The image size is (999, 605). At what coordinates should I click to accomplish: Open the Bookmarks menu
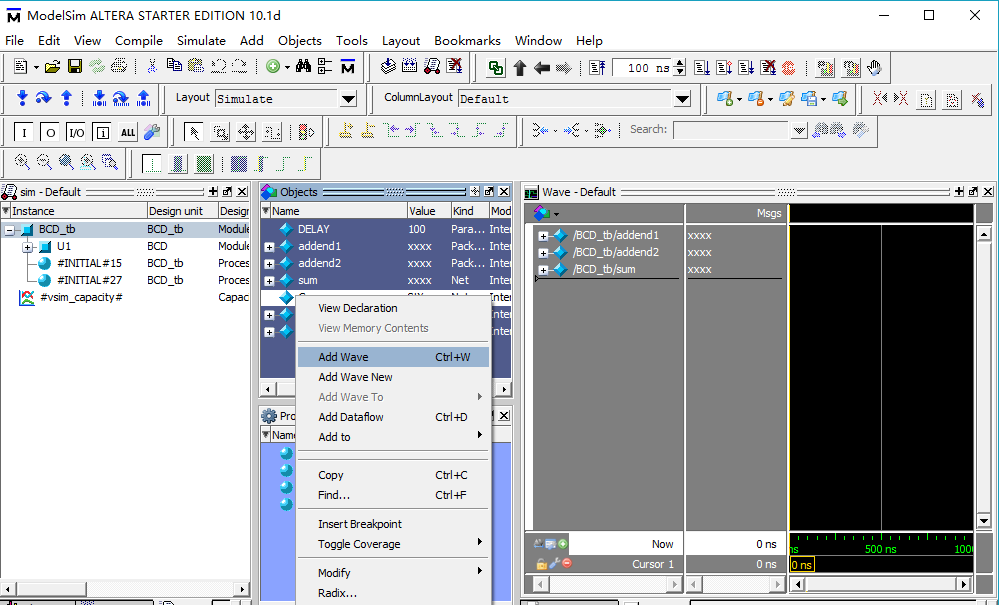[x=468, y=41]
